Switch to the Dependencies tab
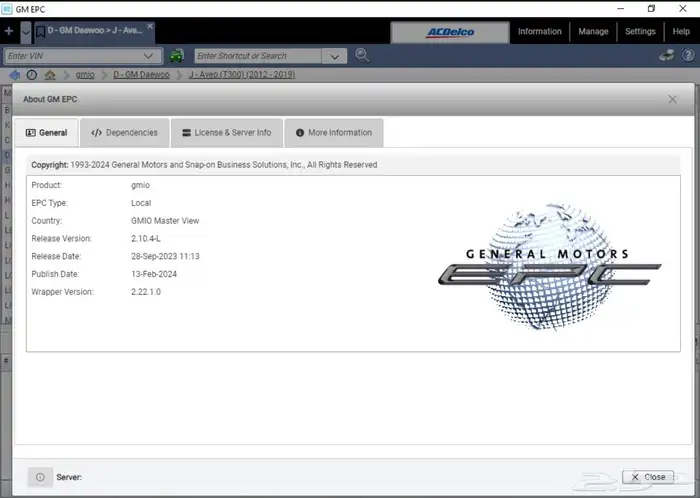The image size is (700, 498). click(x=124, y=133)
